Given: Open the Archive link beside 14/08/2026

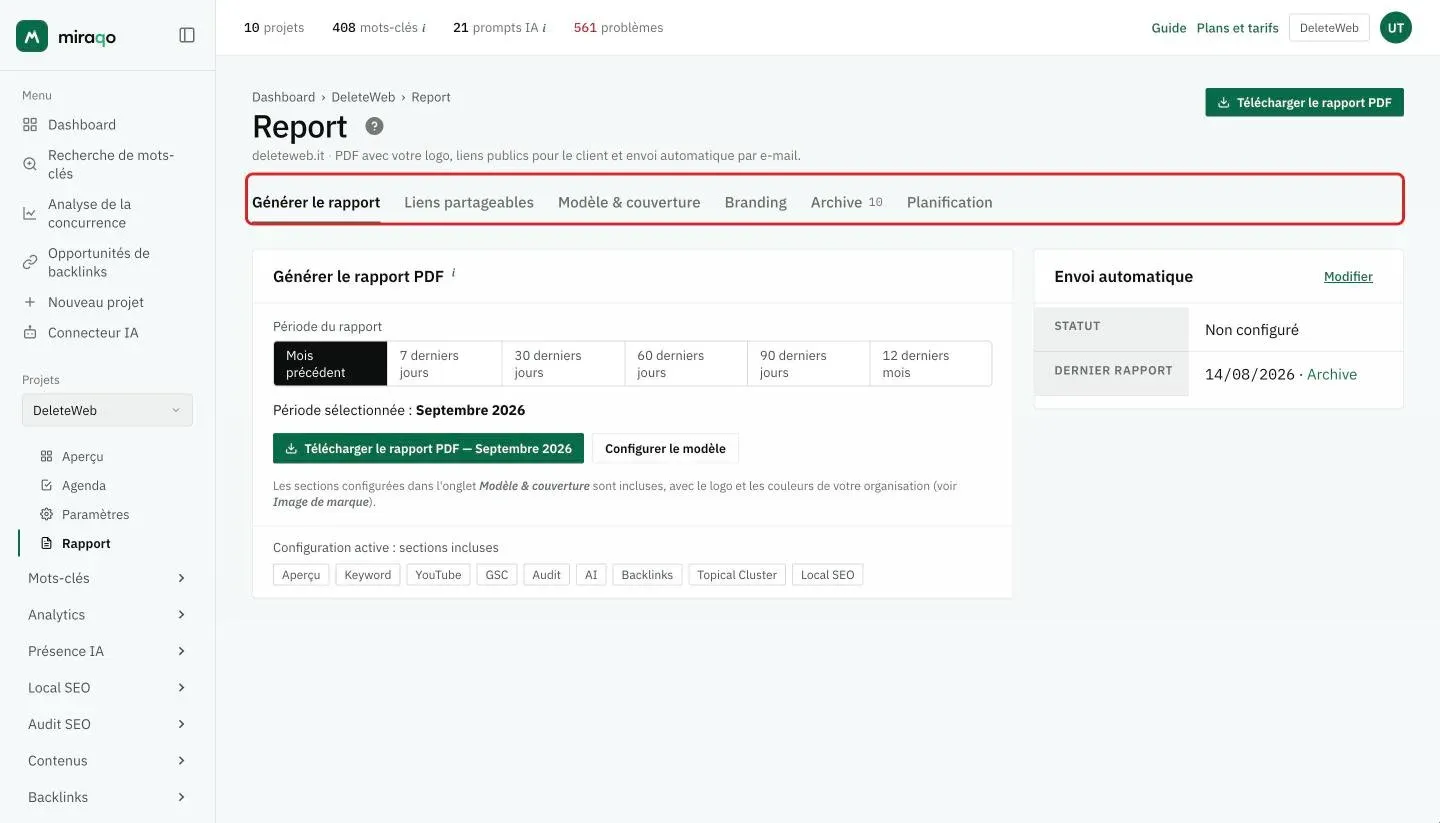Looking at the screenshot, I should coord(1332,374).
